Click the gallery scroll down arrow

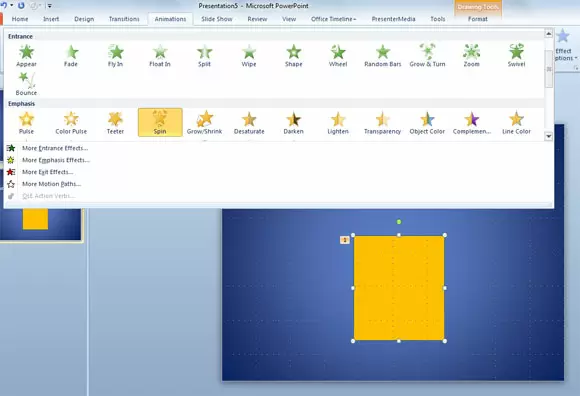pos(549,136)
